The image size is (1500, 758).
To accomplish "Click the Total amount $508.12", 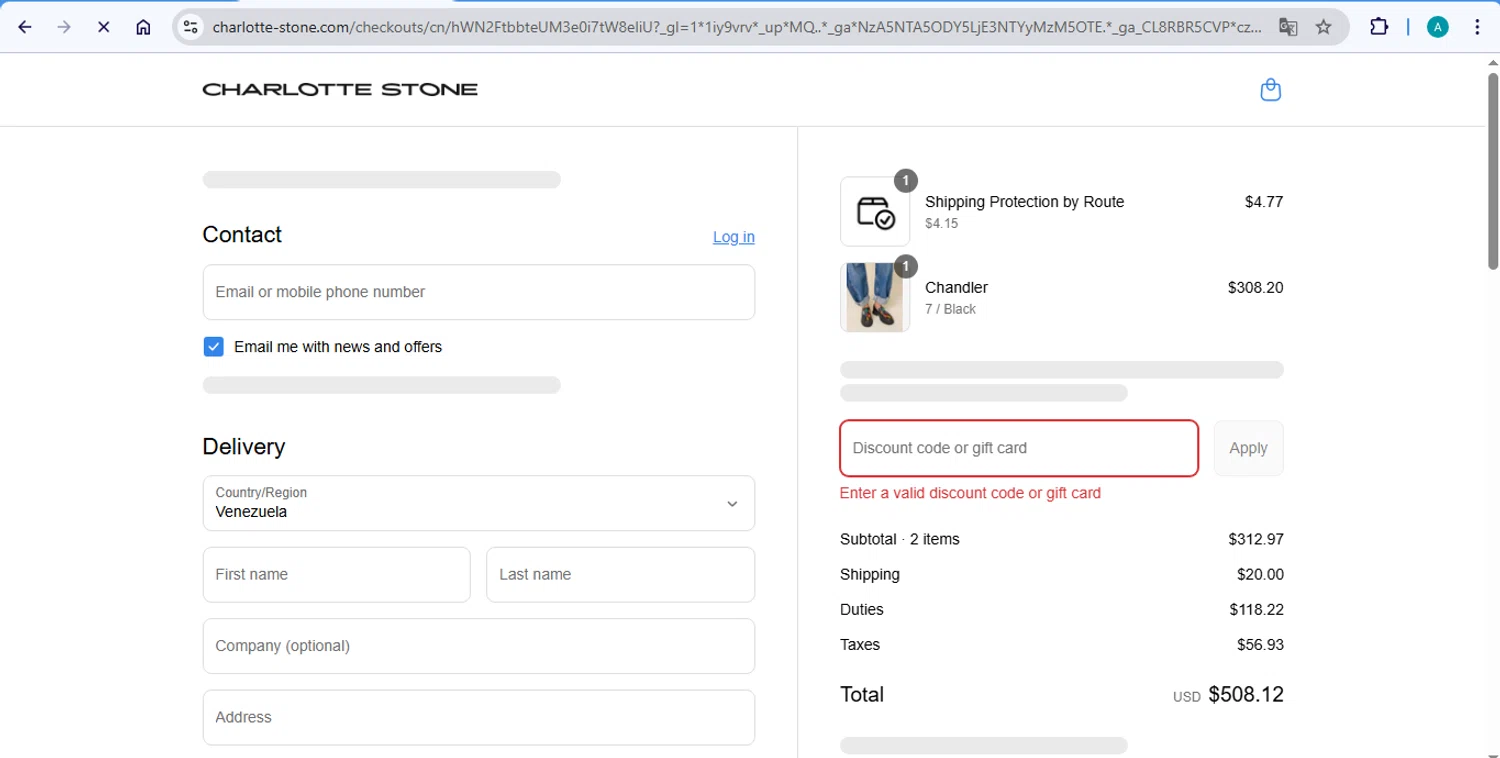I will coord(1246,694).
